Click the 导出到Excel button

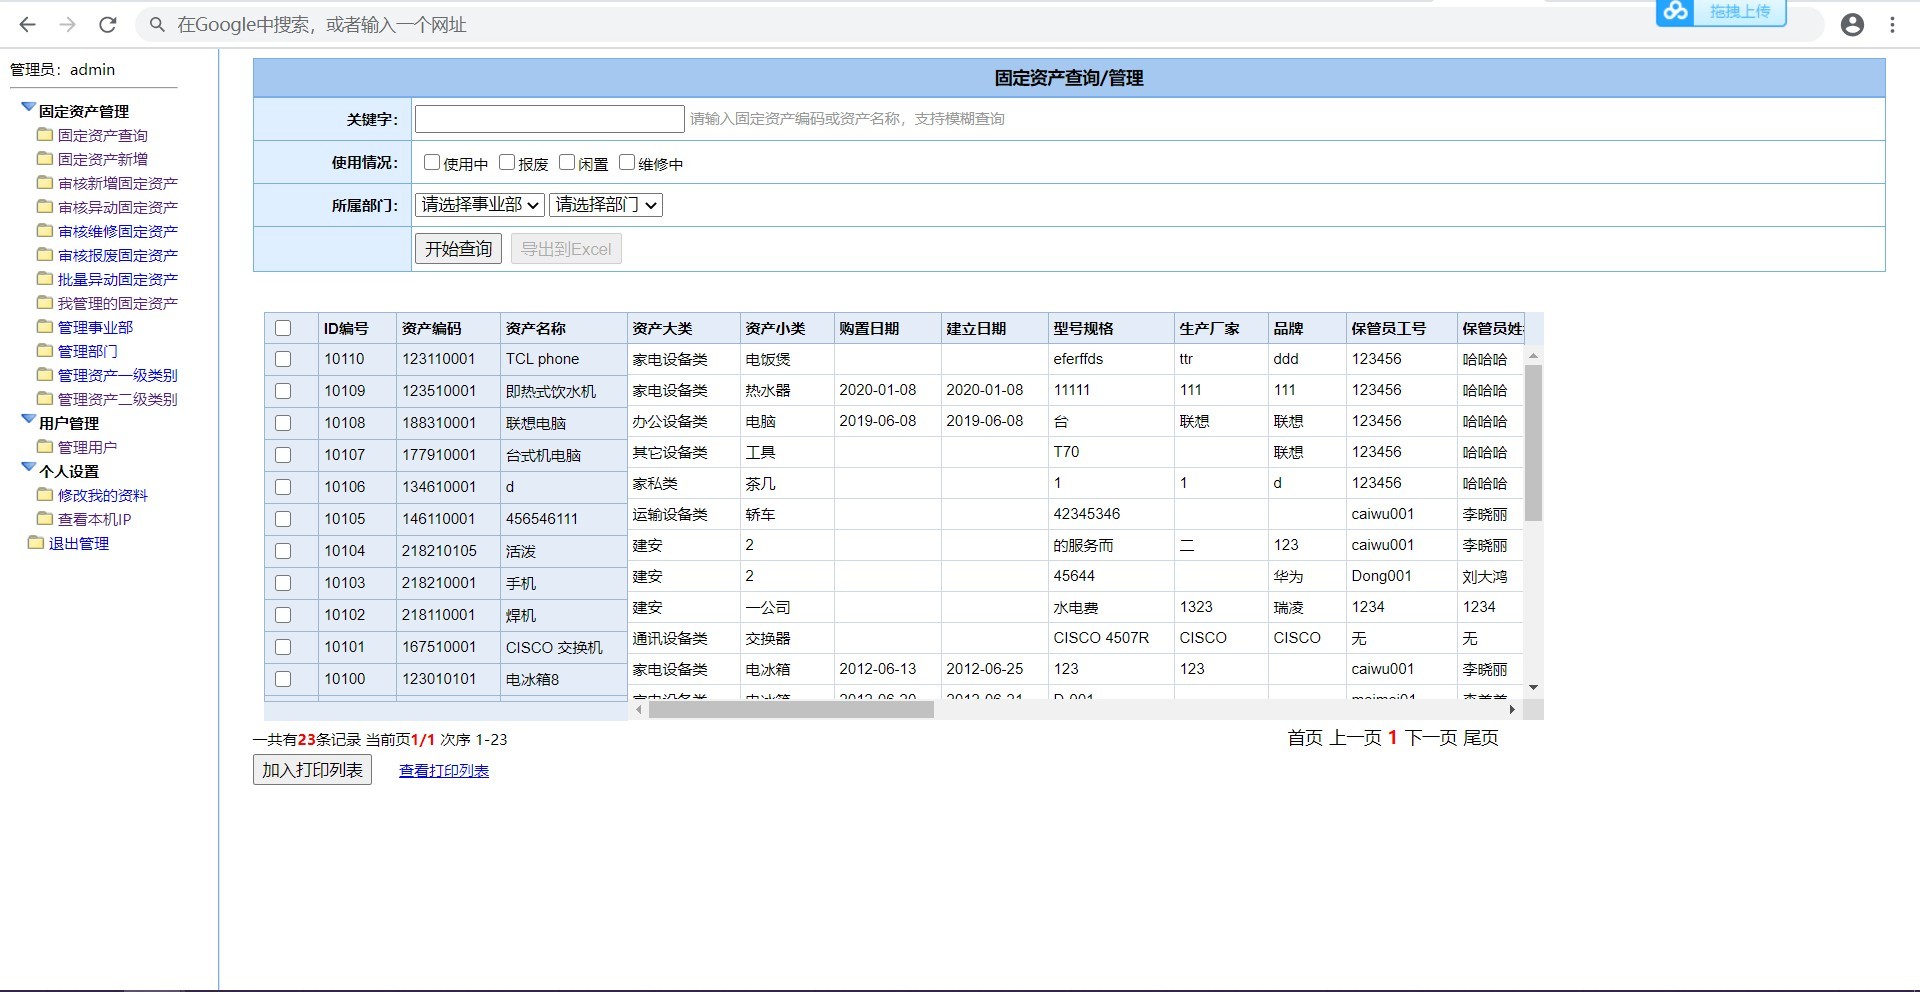click(566, 249)
